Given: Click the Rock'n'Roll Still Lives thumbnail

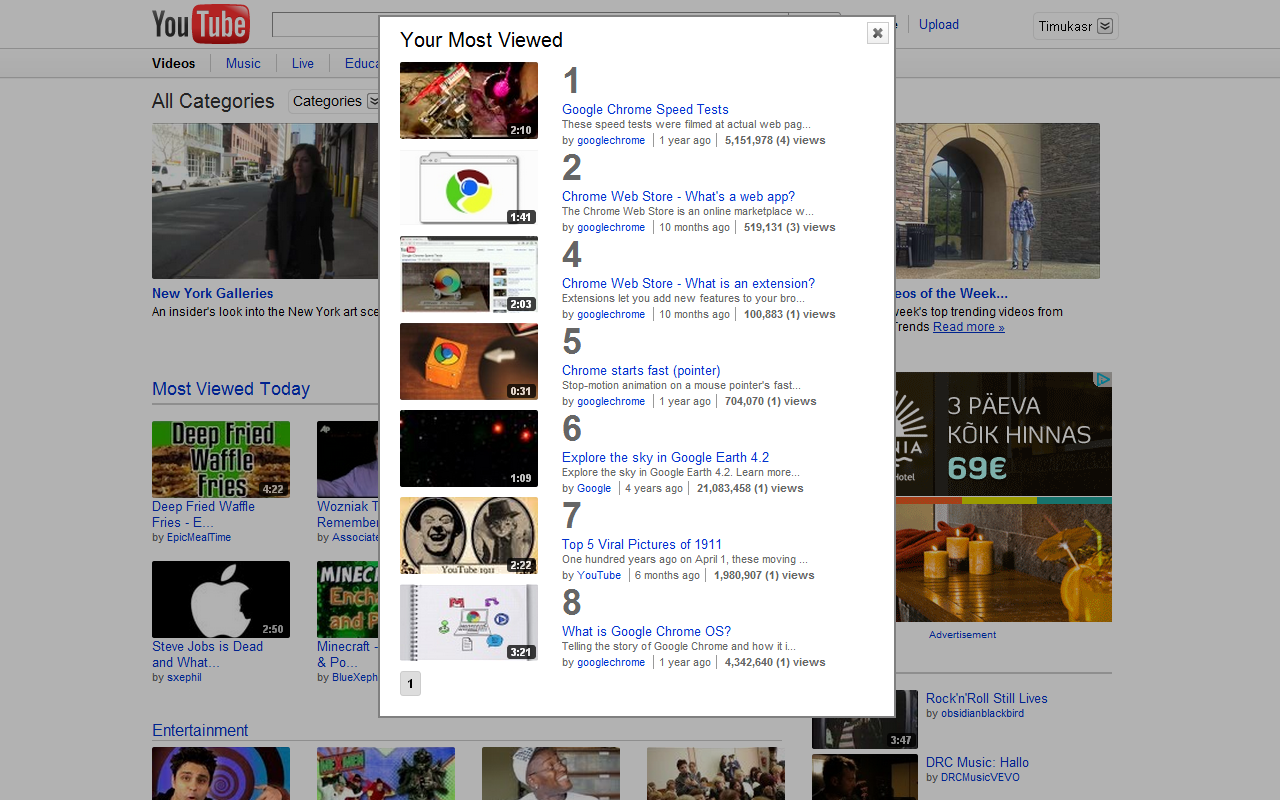Looking at the screenshot, I should (865, 720).
